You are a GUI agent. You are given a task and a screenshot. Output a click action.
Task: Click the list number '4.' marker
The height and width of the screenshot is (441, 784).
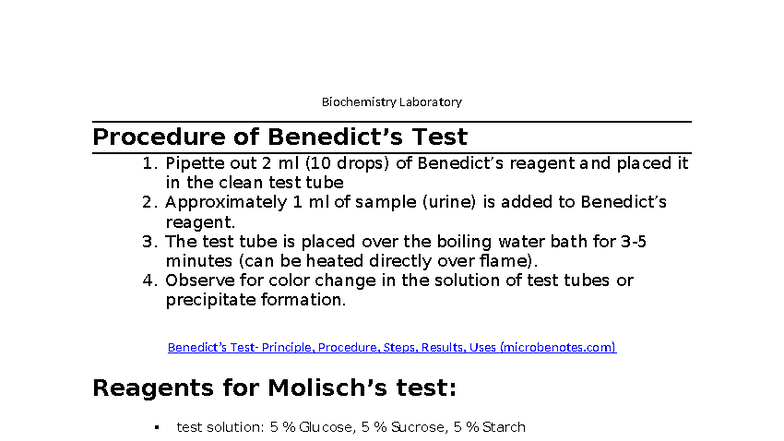(x=150, y=280)
